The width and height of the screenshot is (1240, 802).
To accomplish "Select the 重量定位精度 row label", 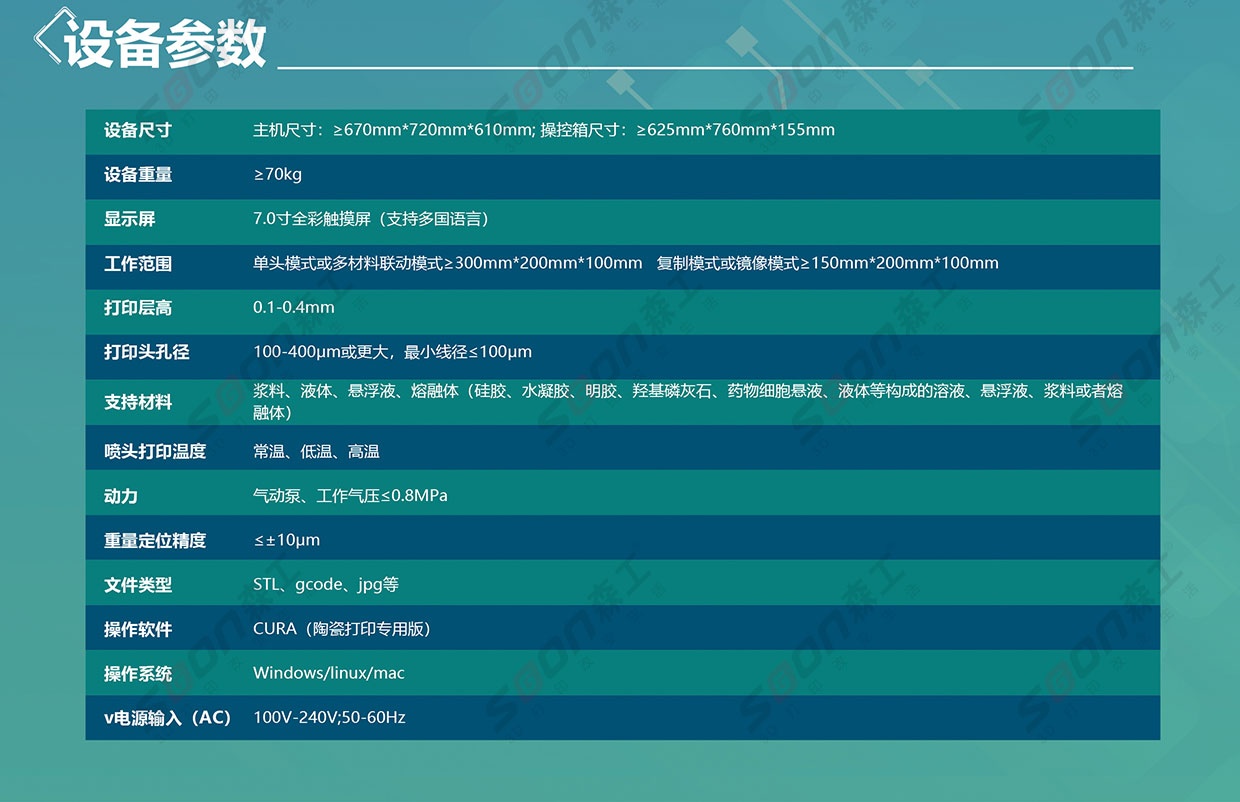I will pos(155,541).
